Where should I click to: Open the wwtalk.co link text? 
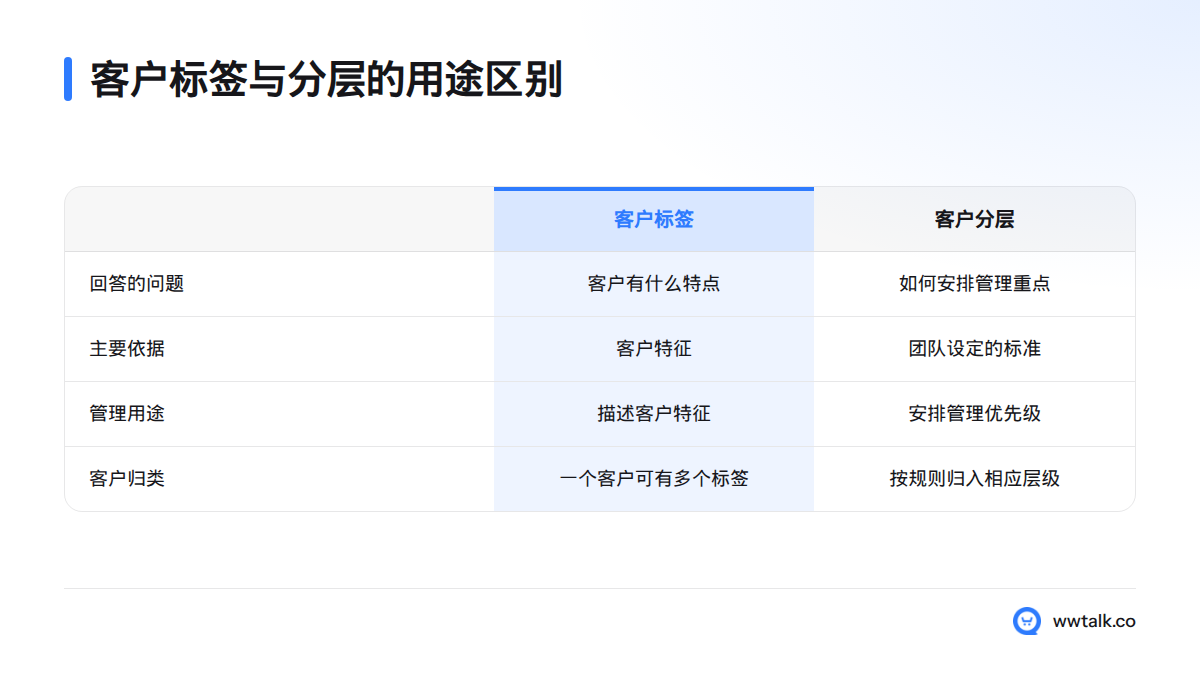point(1094,621)
